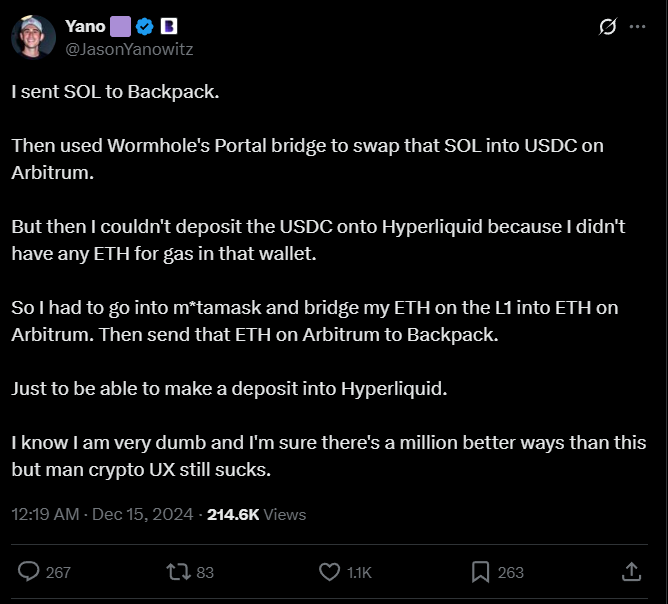Screen dimensions: 668x604
Task: Click the 263 bookmarks count
Action: (x=510, y=573)
